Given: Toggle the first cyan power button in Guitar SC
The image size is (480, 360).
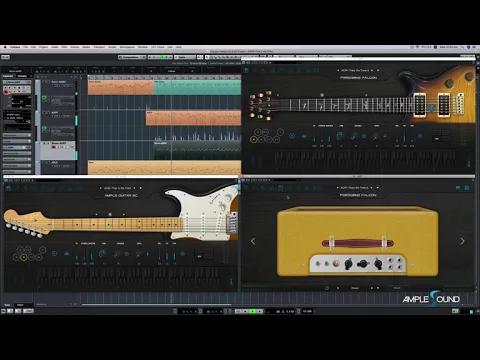Looking at the screenshot, I should (54, 254).
